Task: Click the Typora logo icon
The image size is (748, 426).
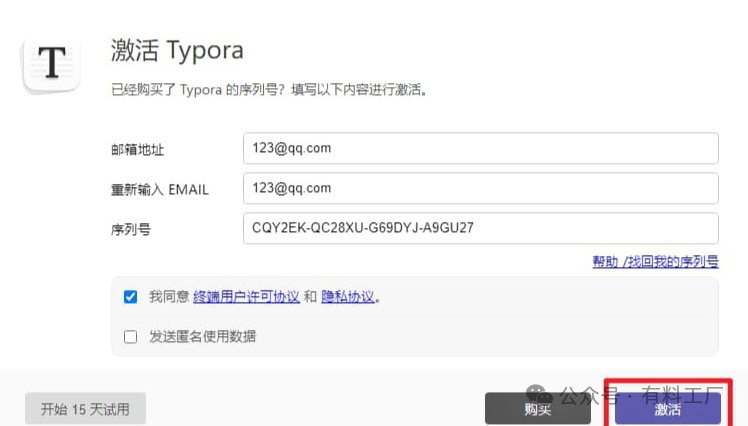Action: pos(51,61)
